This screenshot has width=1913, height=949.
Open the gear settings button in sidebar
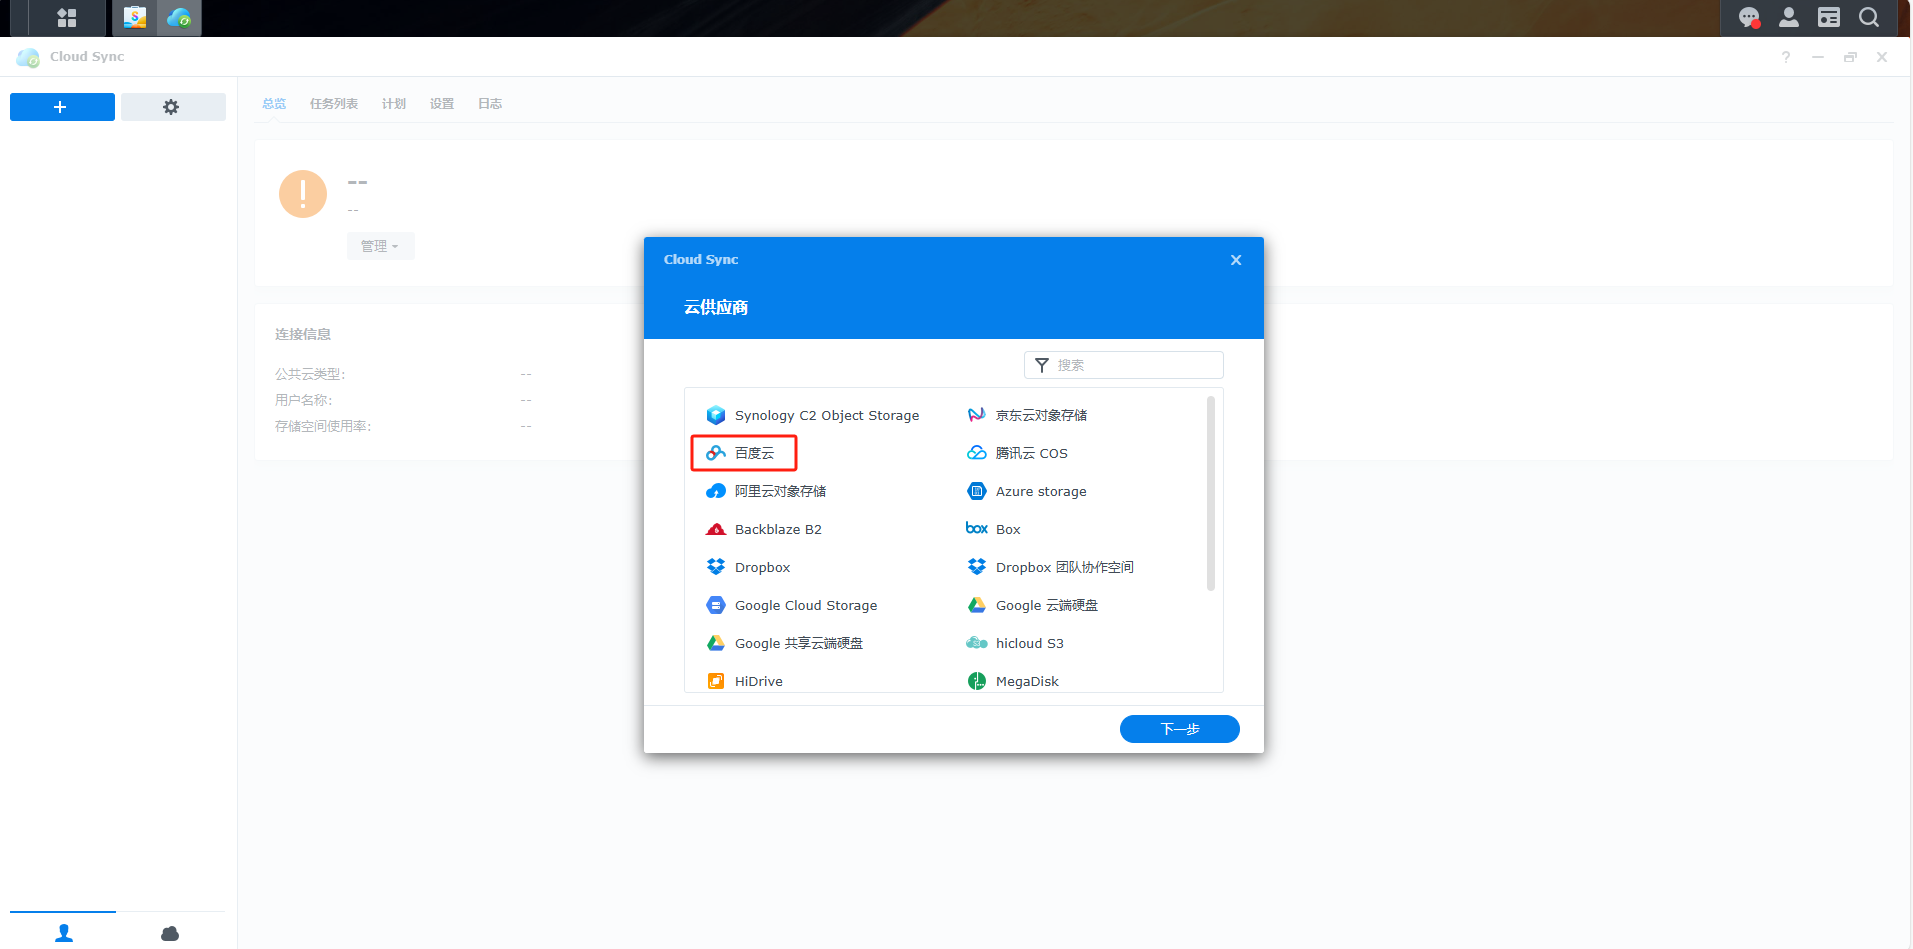(173, 107)
